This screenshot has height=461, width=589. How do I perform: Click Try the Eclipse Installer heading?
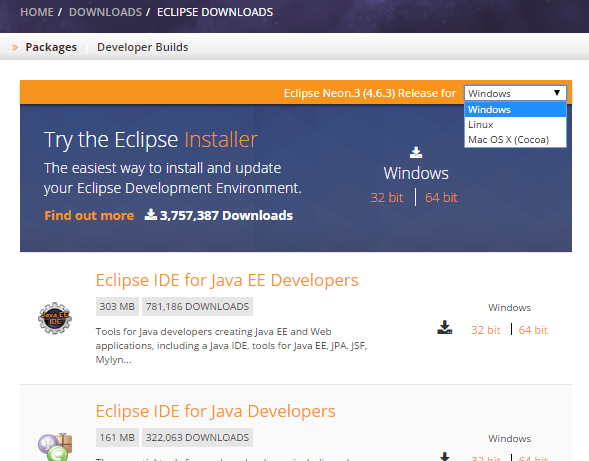(x=151, y=140)
